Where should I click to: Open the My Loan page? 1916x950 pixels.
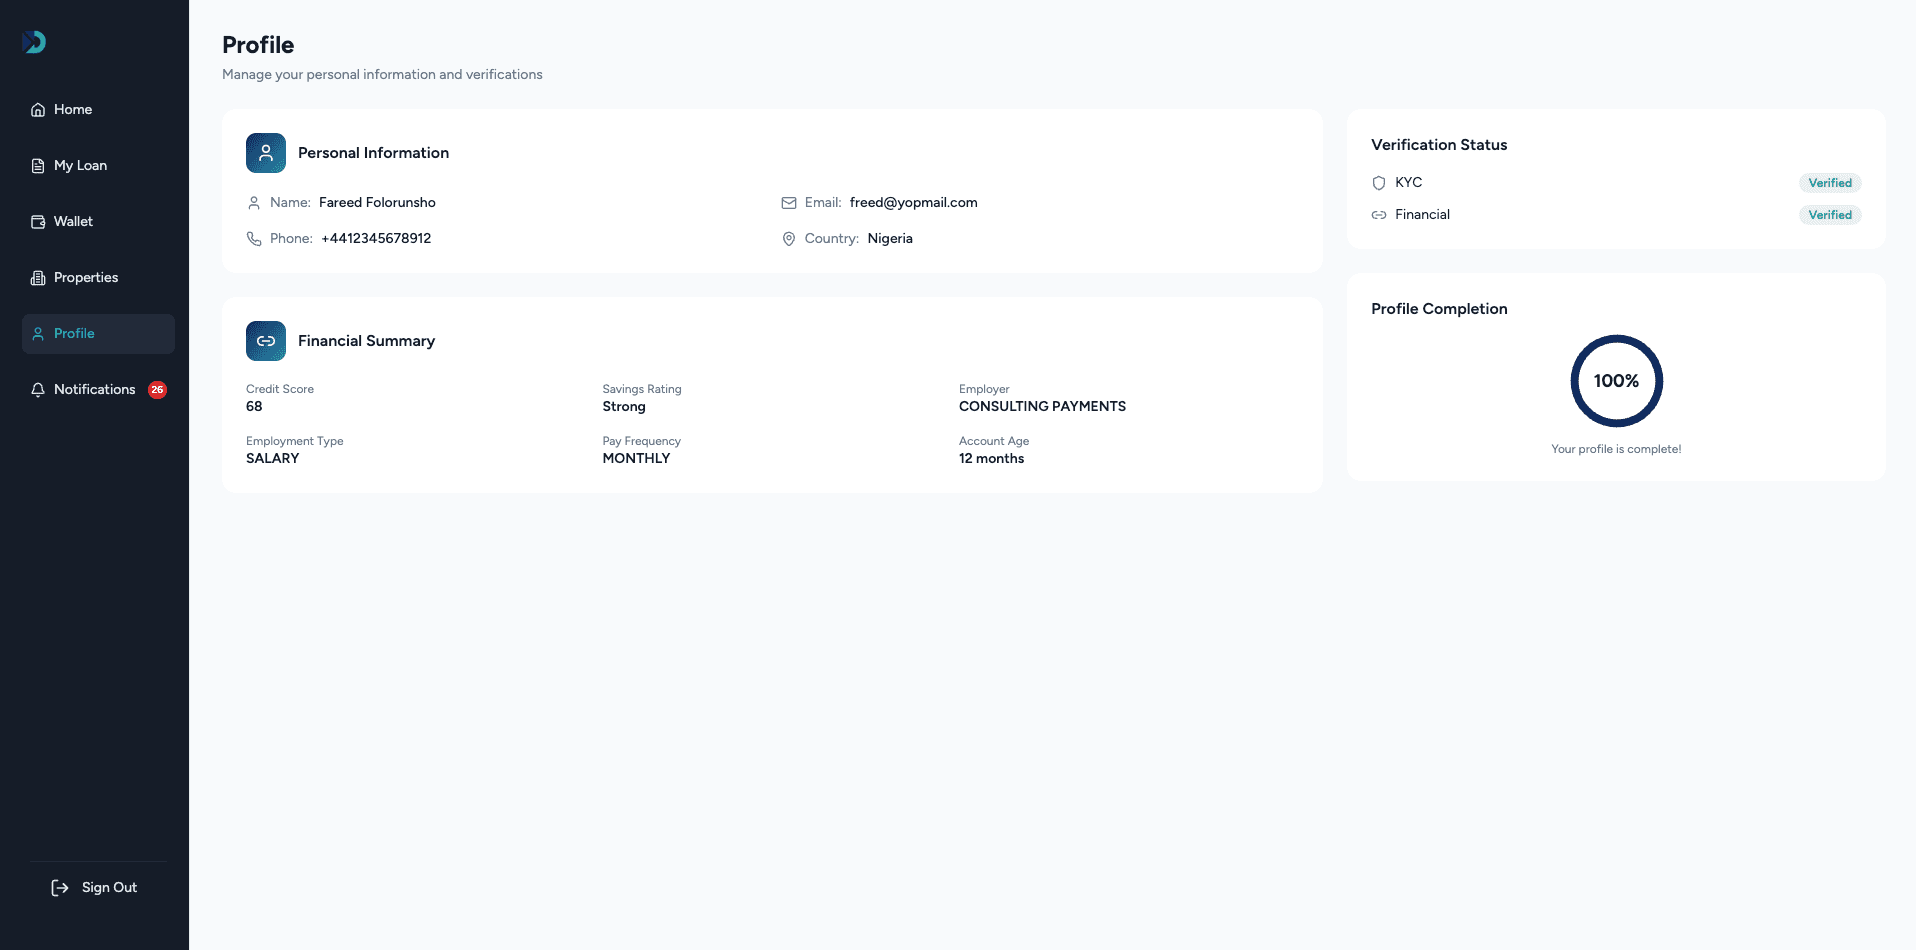click(98, 166)
